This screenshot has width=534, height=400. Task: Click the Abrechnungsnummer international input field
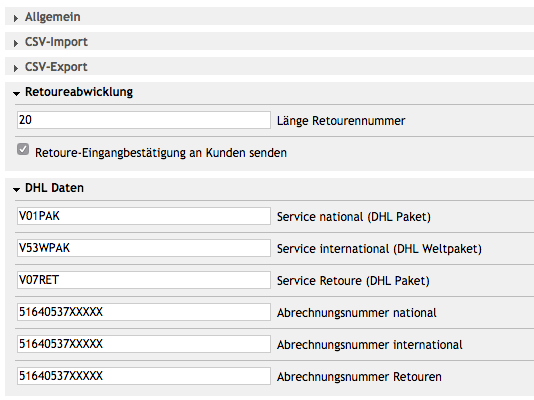click(x=144, y=344)
